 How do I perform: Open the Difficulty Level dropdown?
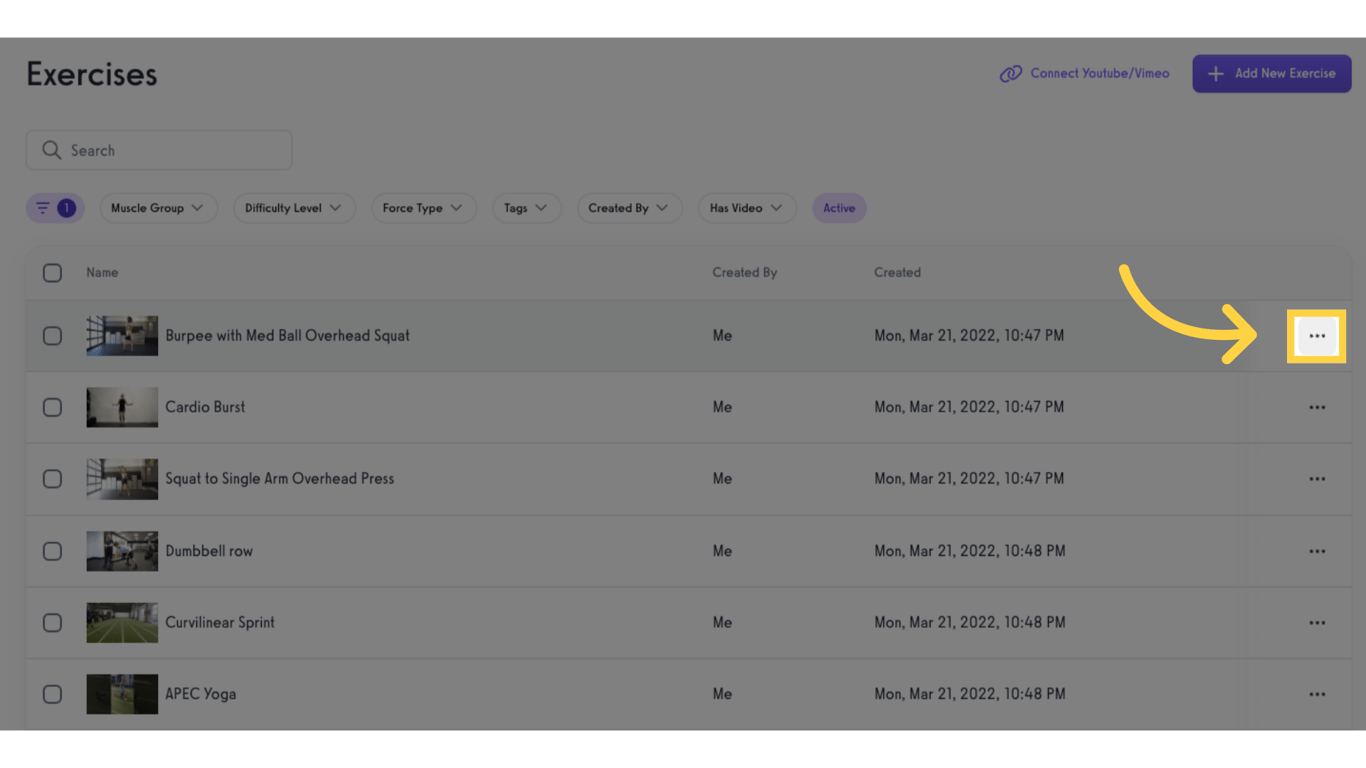pyautogui.click(x=294, y=208)
